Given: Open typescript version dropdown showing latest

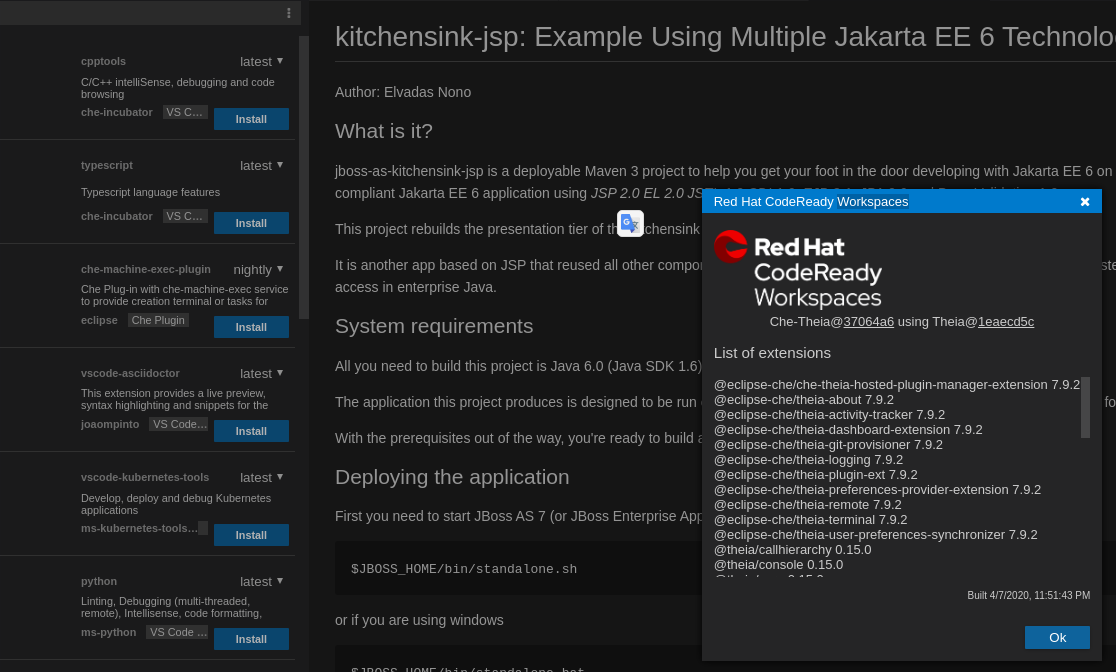Looking at the screenshot, I should 261,166.
